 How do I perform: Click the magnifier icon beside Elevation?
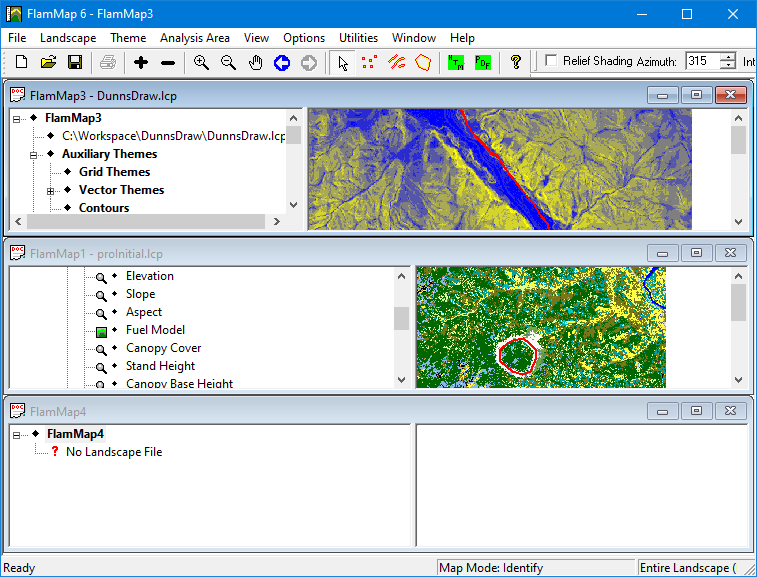(101, 278)
